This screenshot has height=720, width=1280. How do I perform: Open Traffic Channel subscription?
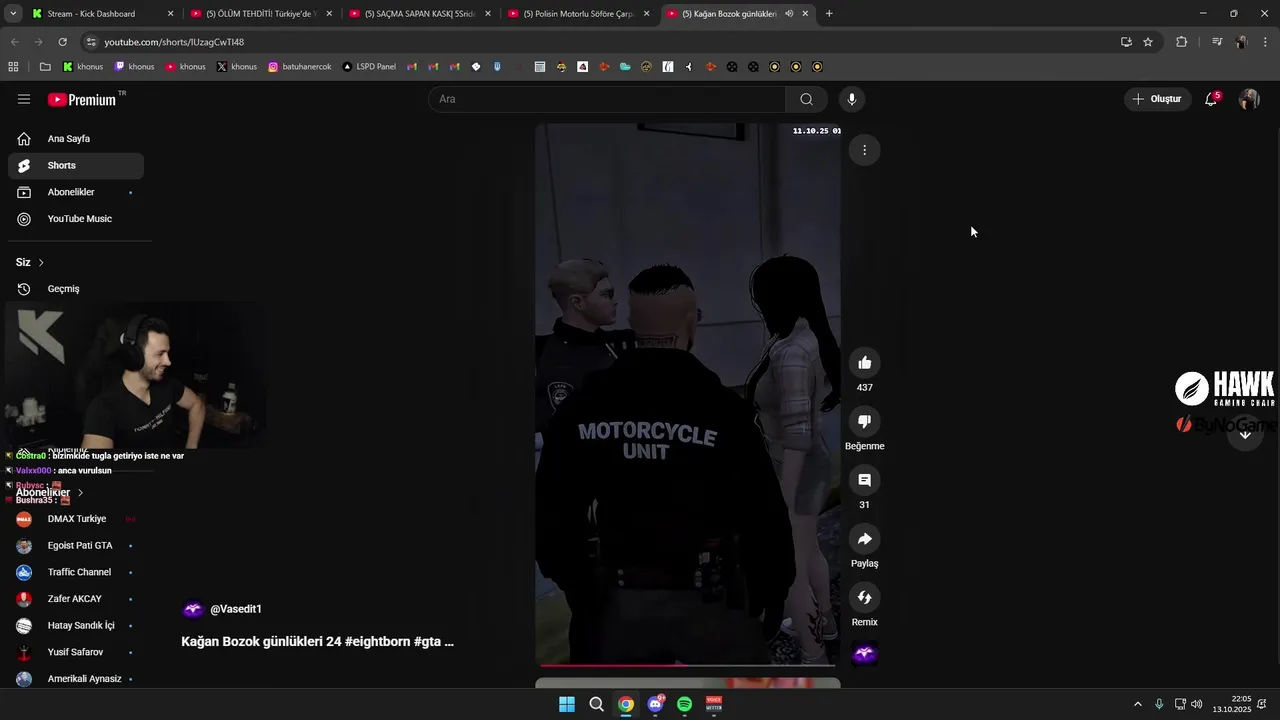pyautogui.click(x=76, y=572)
